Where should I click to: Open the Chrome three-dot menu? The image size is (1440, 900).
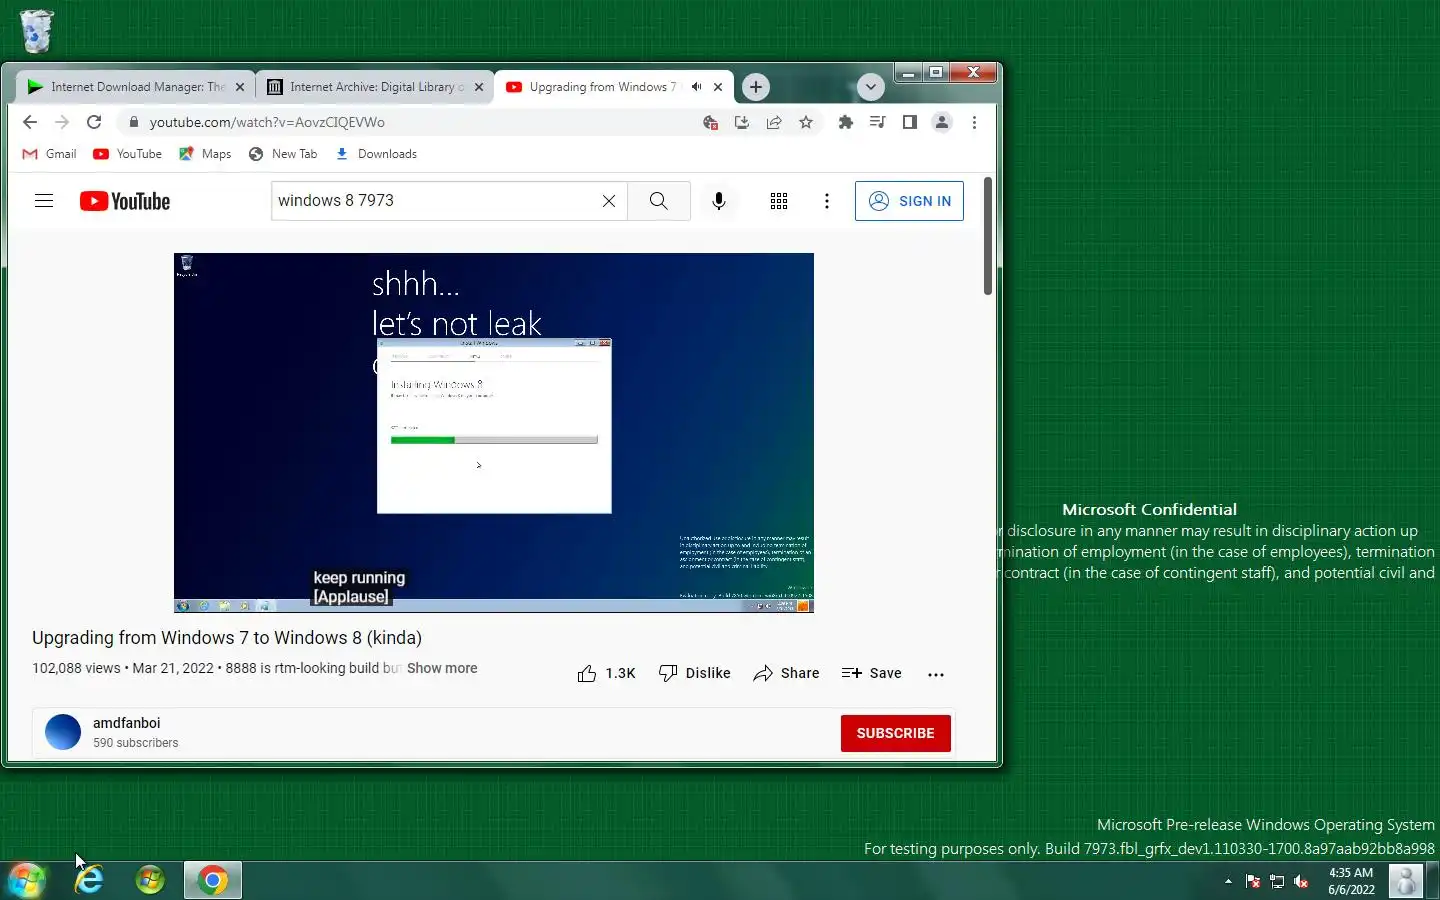[974, 122]
